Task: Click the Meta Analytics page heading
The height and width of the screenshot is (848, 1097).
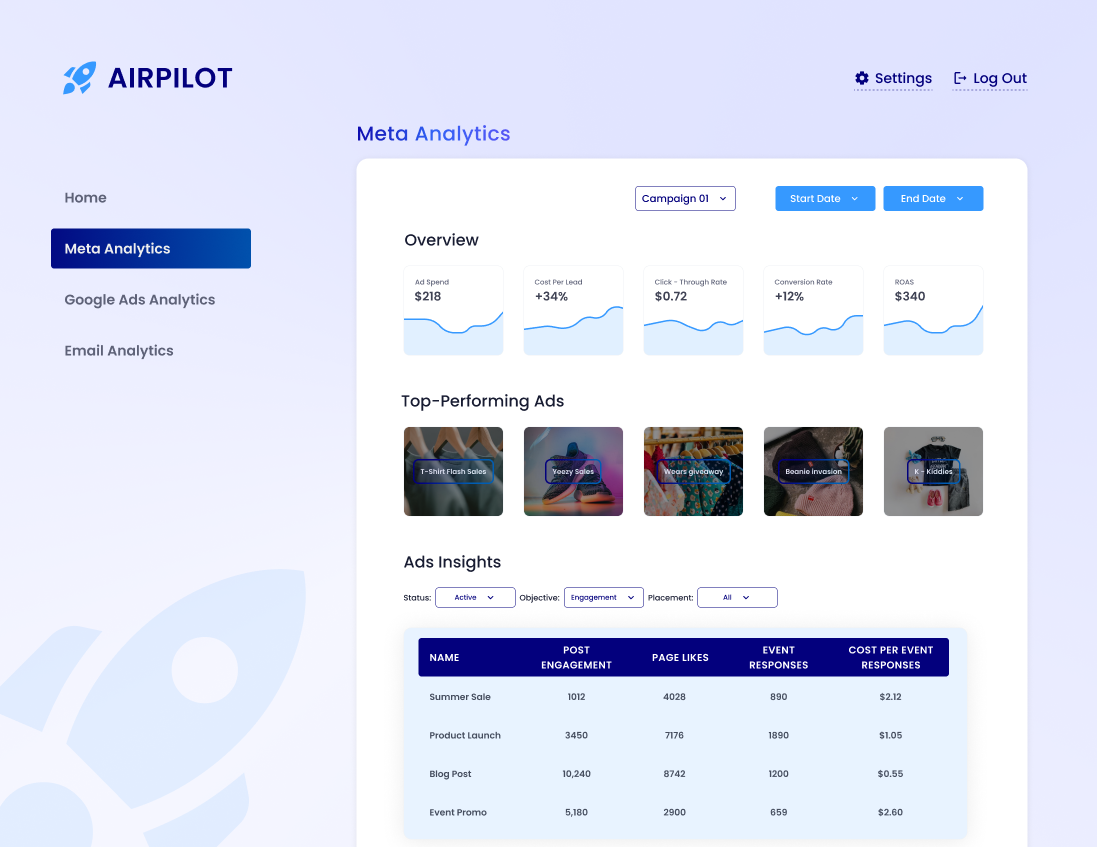Action: pos(434,134)
